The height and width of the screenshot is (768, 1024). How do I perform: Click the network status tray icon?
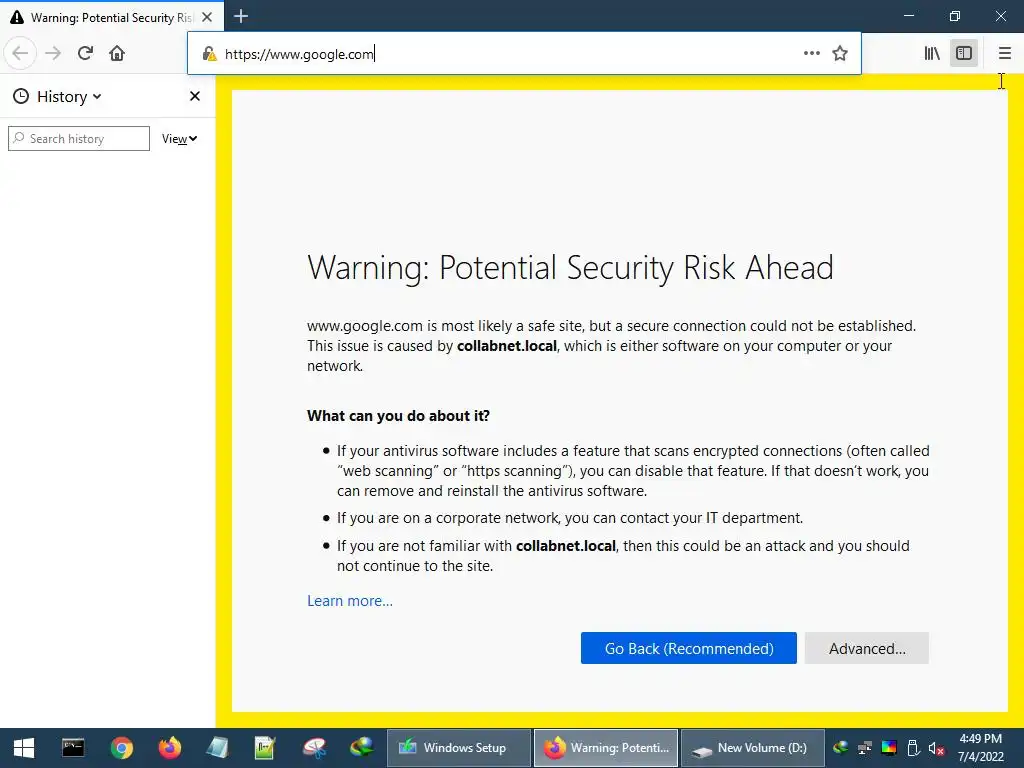tap(865, 748)
